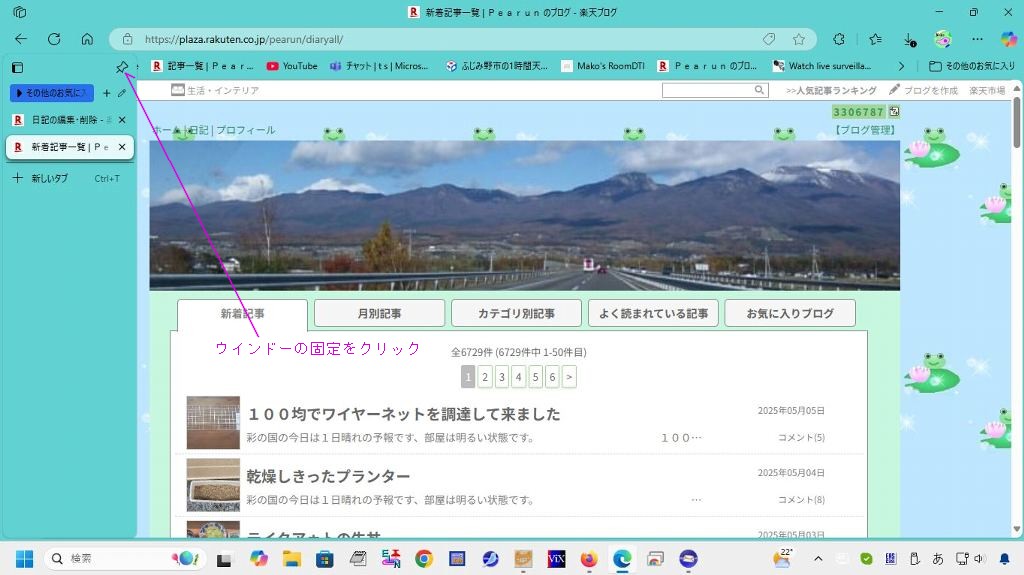Open the カテゴリ別記事 tab
Screen dimensions: 1024x575
(x=516, y=313)
